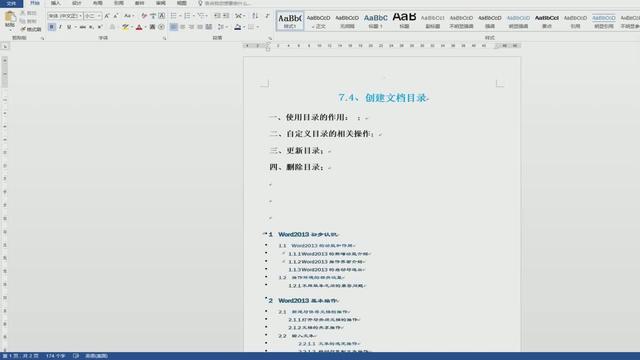Open the Clipboard pane launcher

click(42, 38)
